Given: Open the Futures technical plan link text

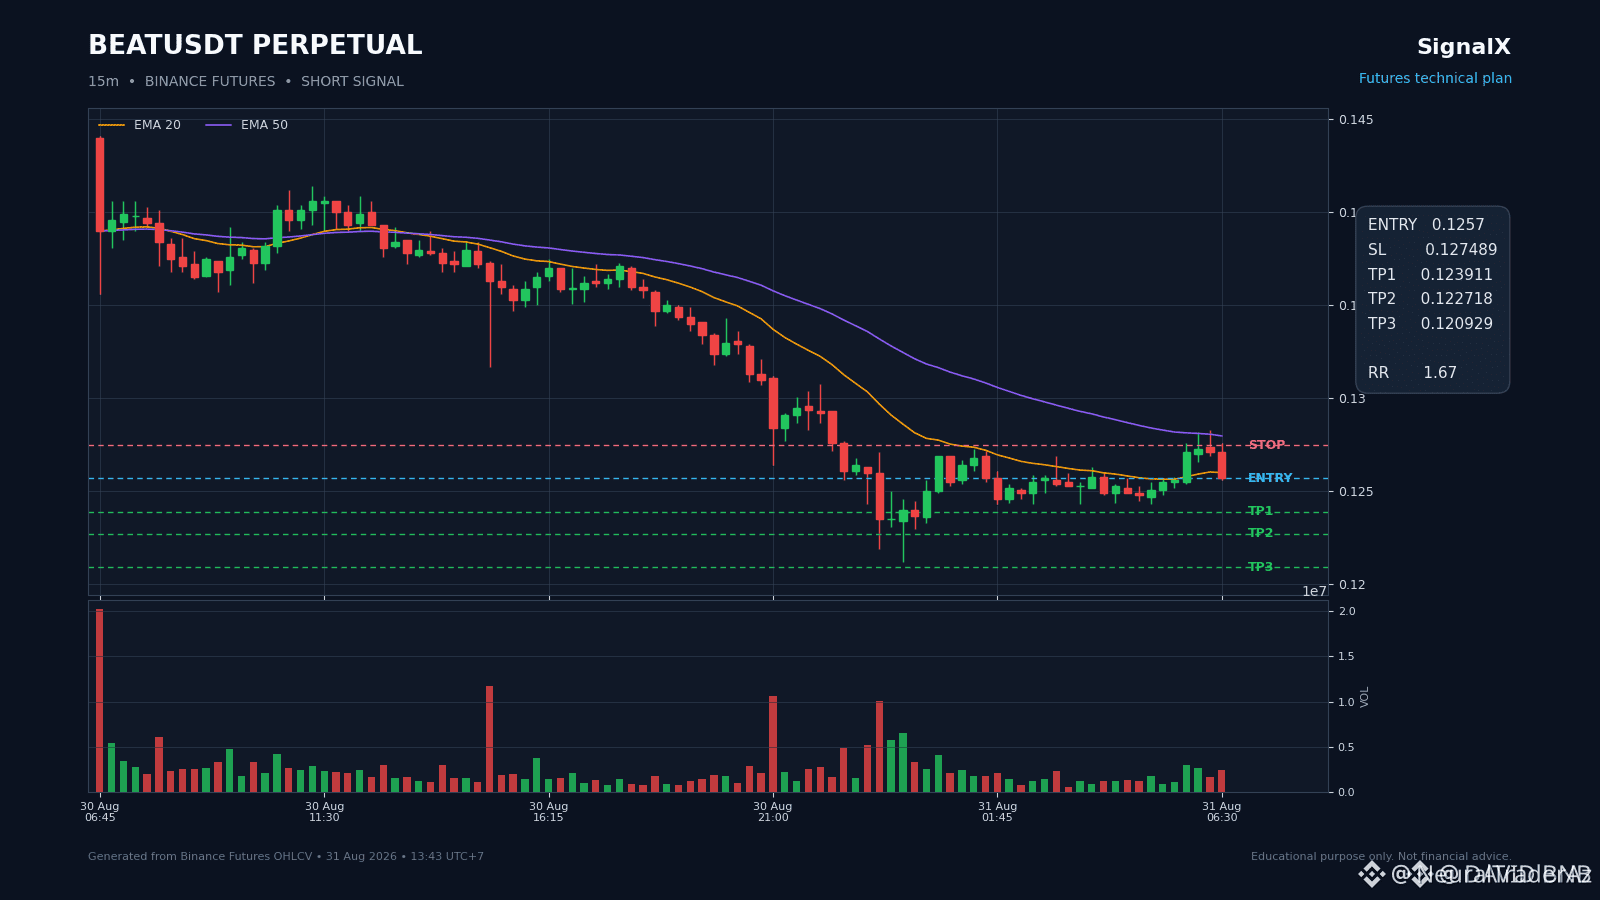Looking at the screenshot, I should 1435,79.
